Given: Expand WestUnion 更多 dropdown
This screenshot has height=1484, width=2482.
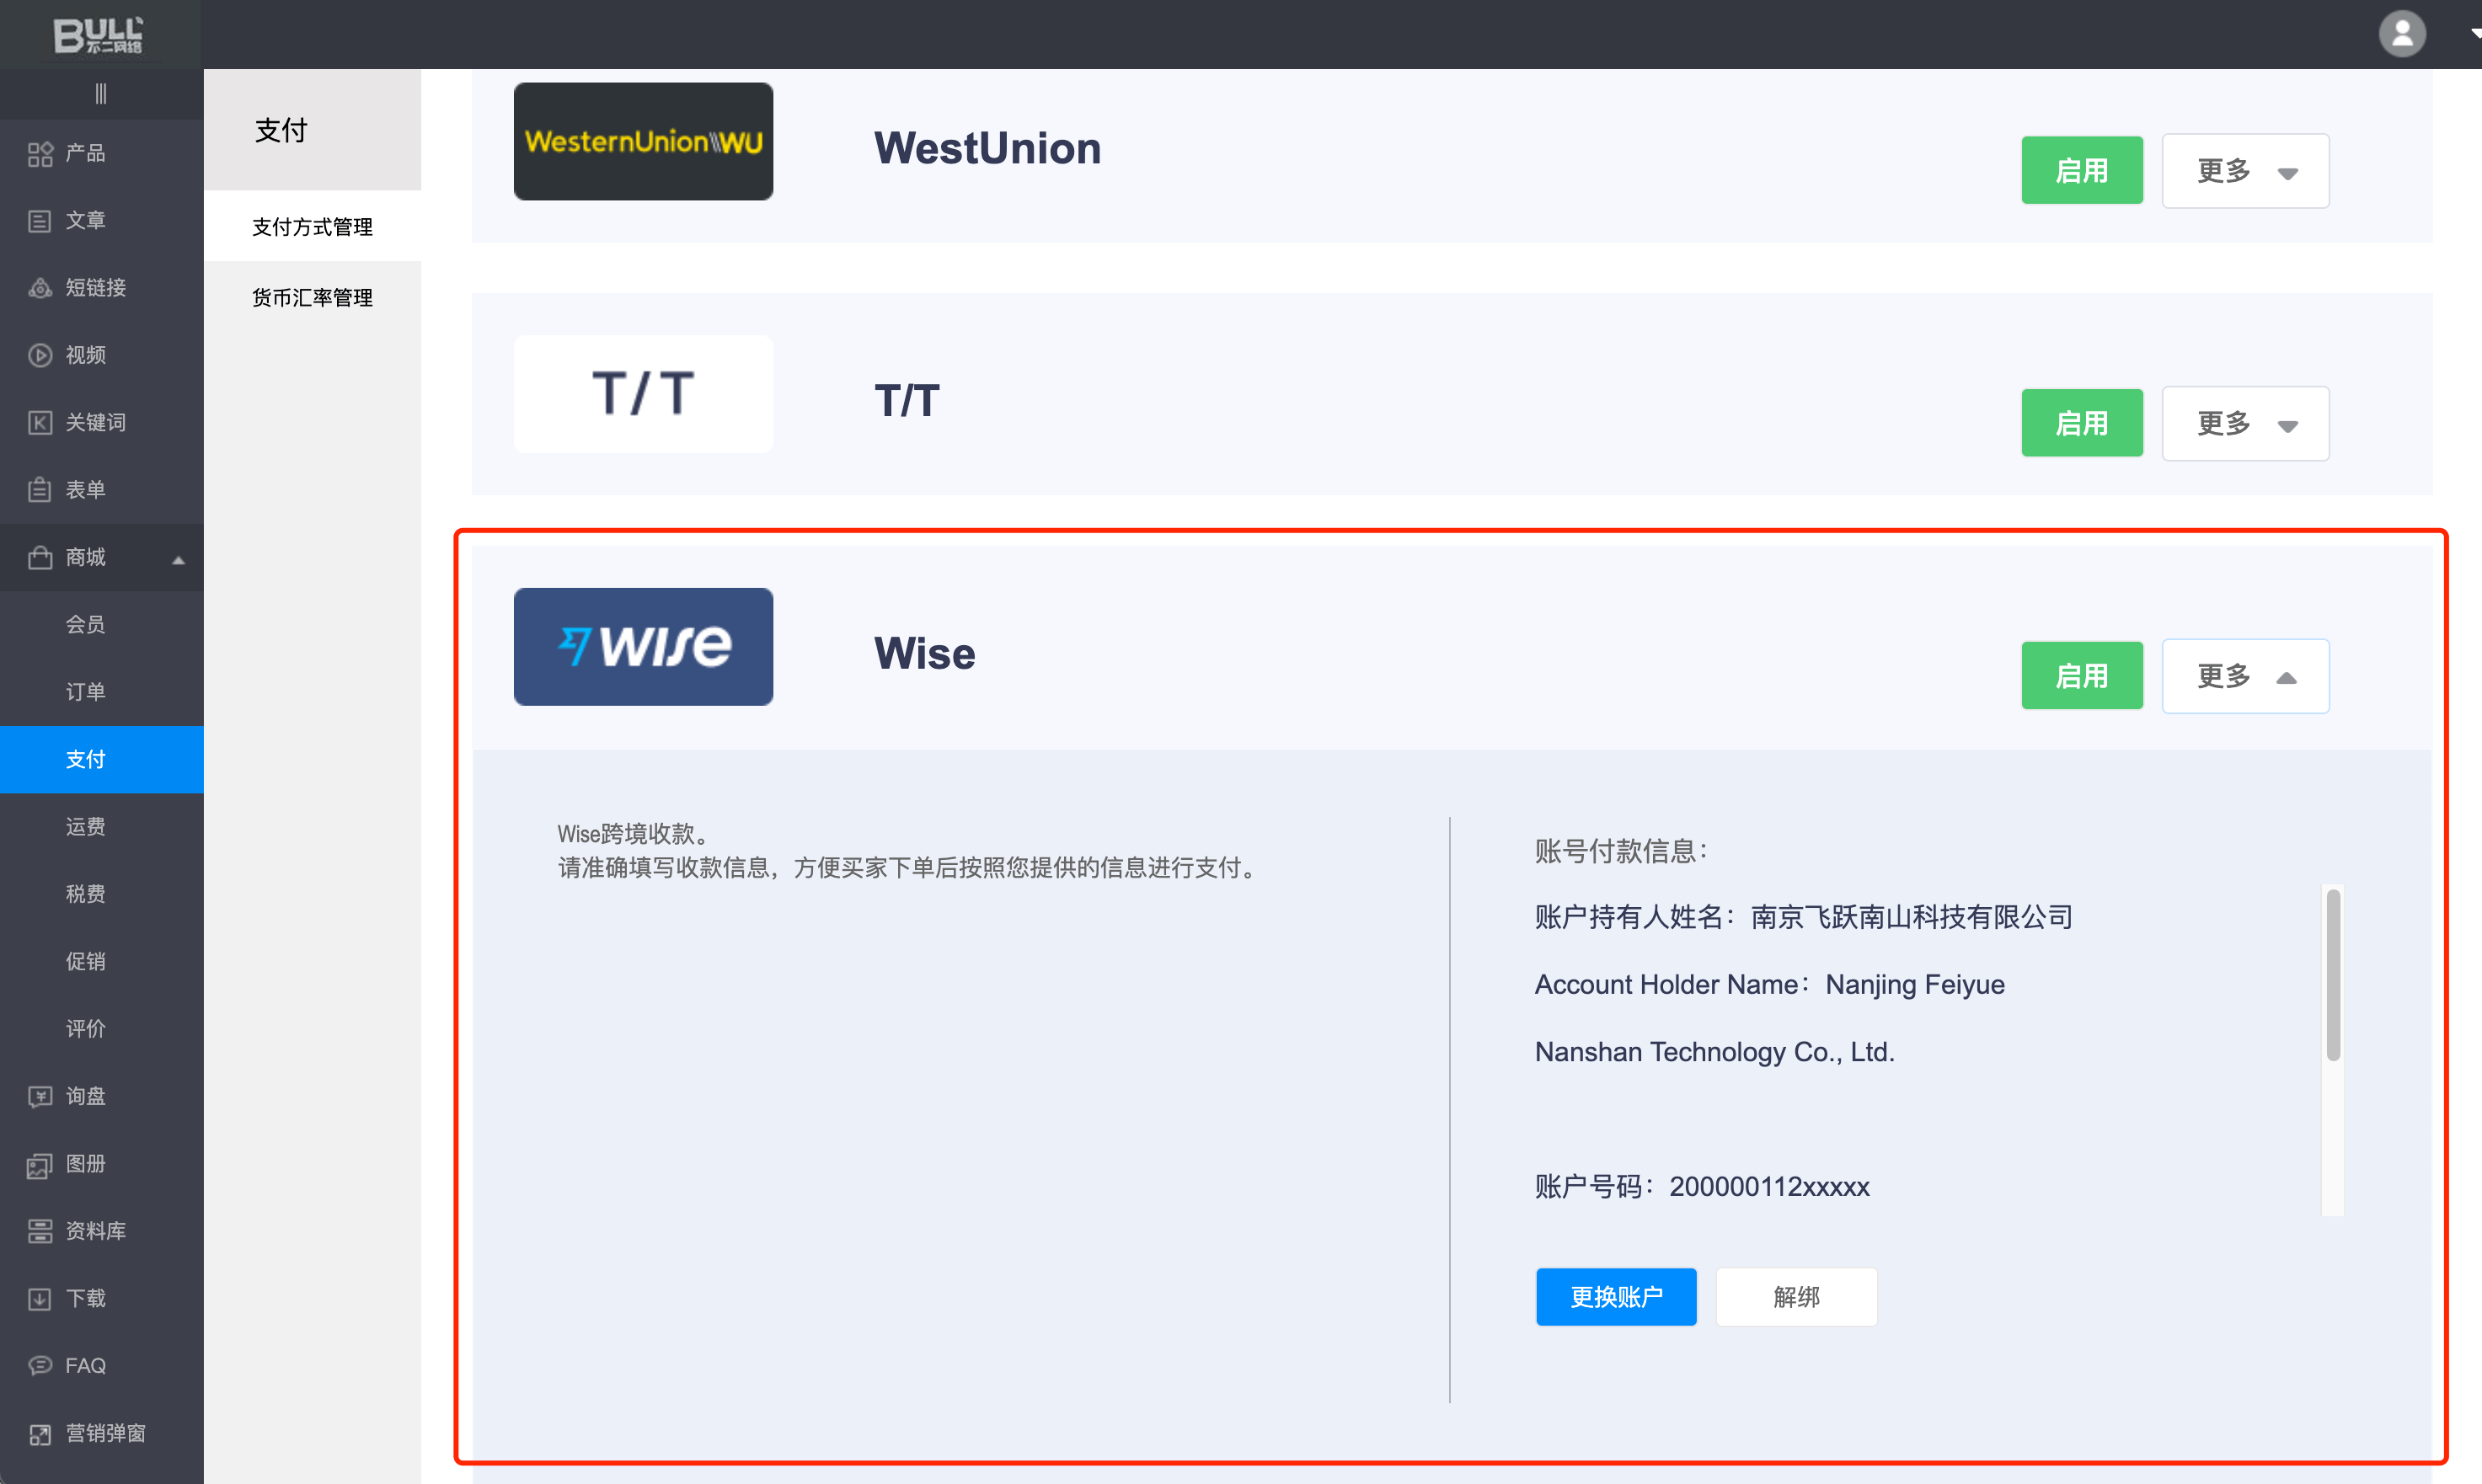Looking at the screenshot, I should pos(2244,171).
